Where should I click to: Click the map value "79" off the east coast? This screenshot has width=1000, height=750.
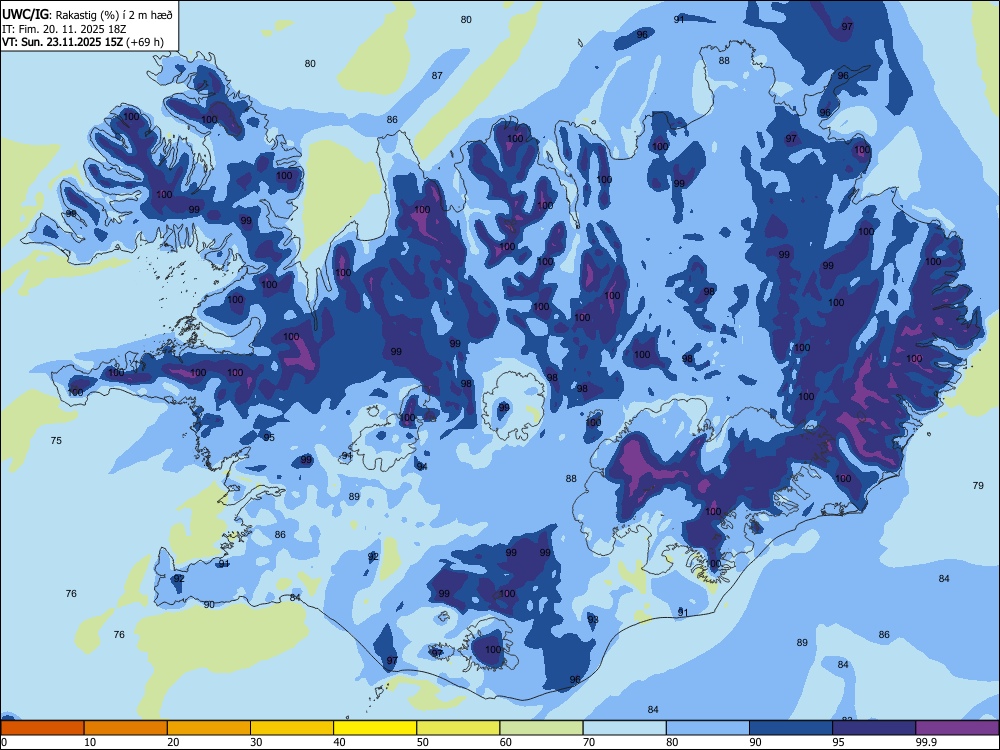(978, 485)
